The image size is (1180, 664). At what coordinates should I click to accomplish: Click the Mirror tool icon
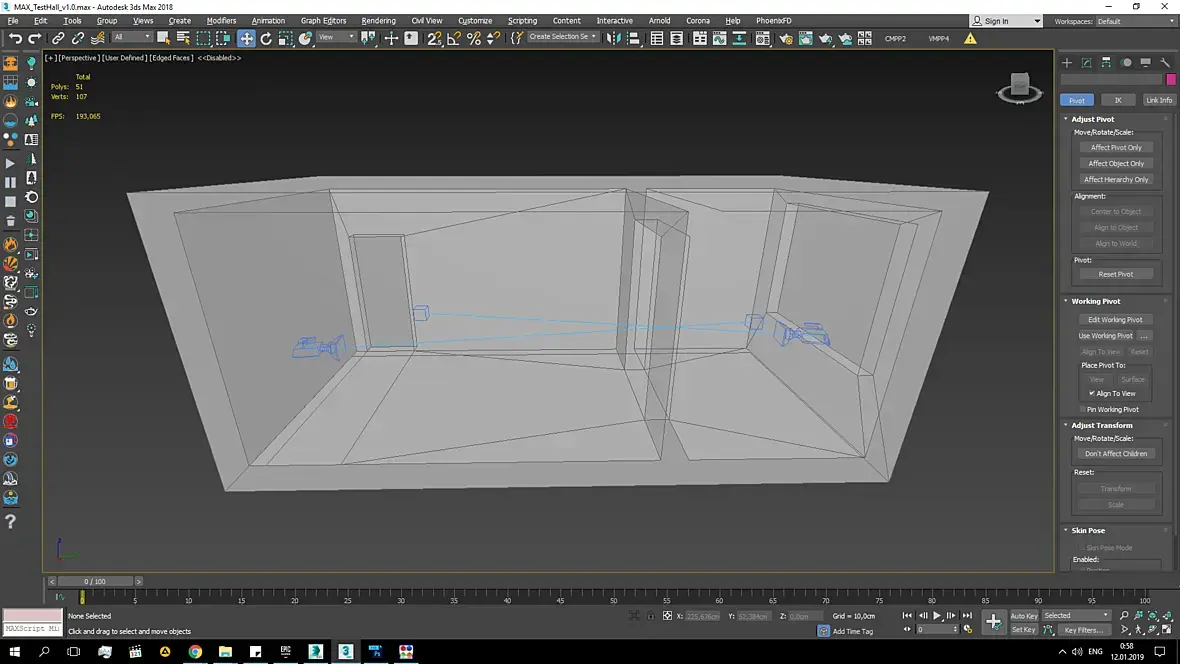[614, 38]
